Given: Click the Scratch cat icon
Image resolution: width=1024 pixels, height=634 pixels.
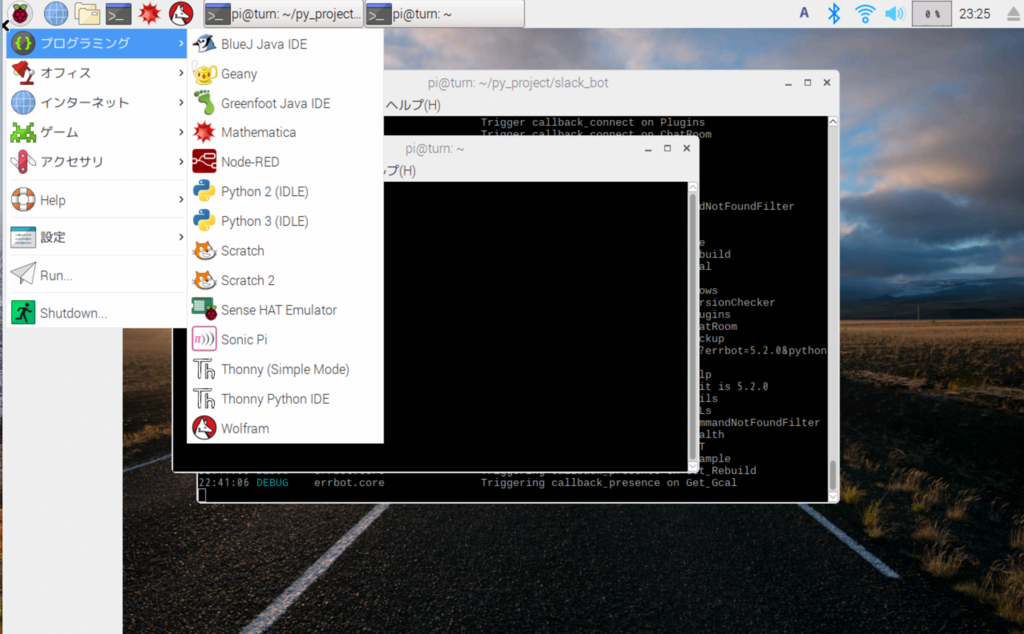Looking at the screenshot, I should tap(204, 251).
